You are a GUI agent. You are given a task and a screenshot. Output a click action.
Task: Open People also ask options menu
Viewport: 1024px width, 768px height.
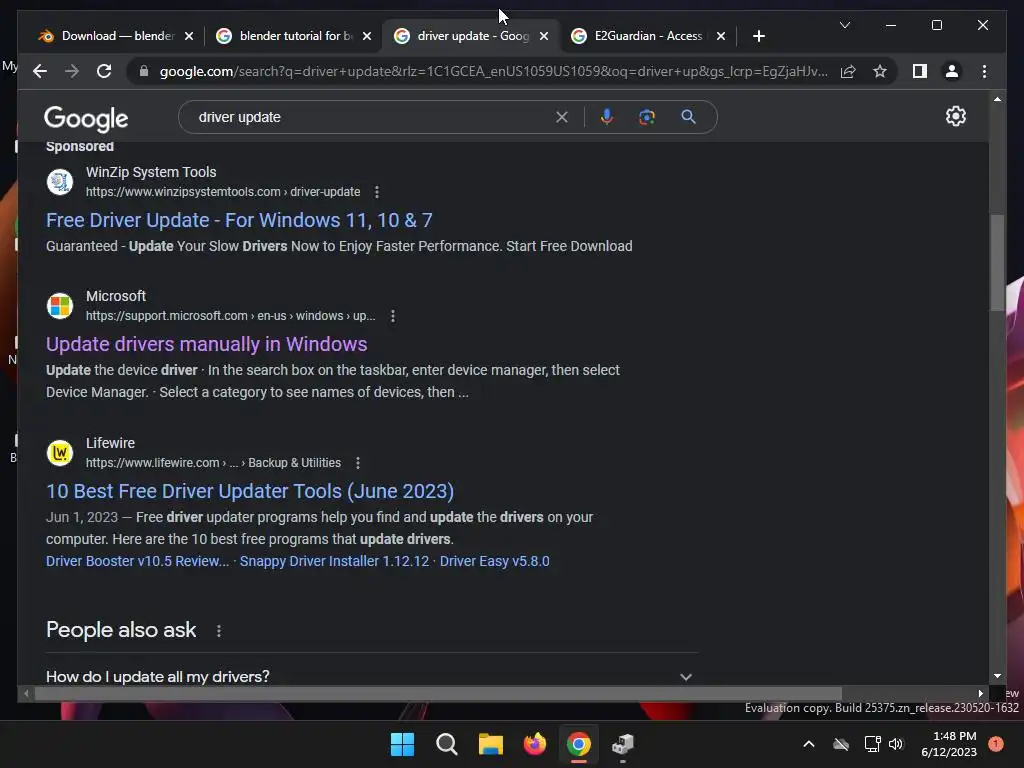(219, 631)
